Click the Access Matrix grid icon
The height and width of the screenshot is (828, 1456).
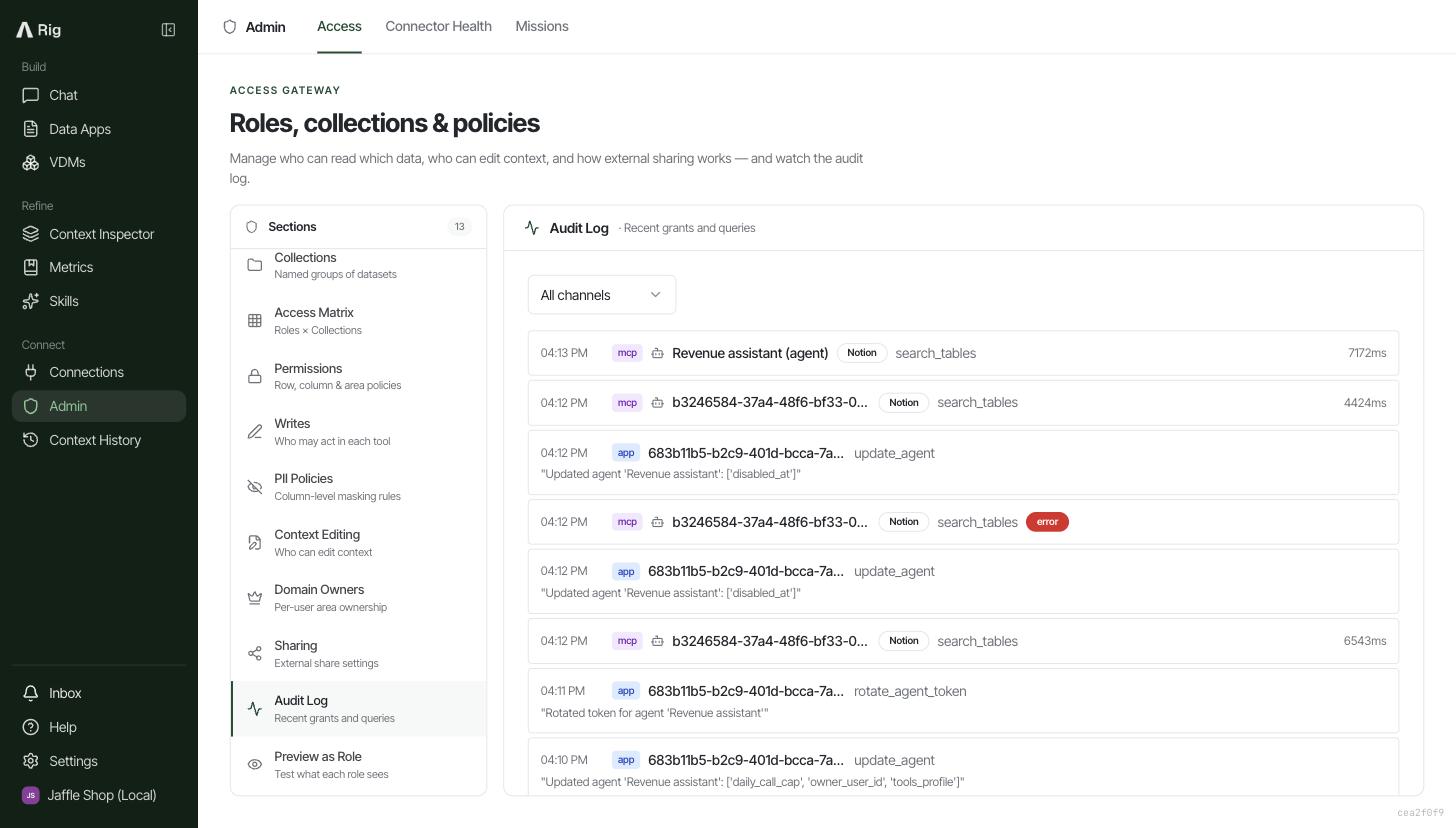[255, 321]
